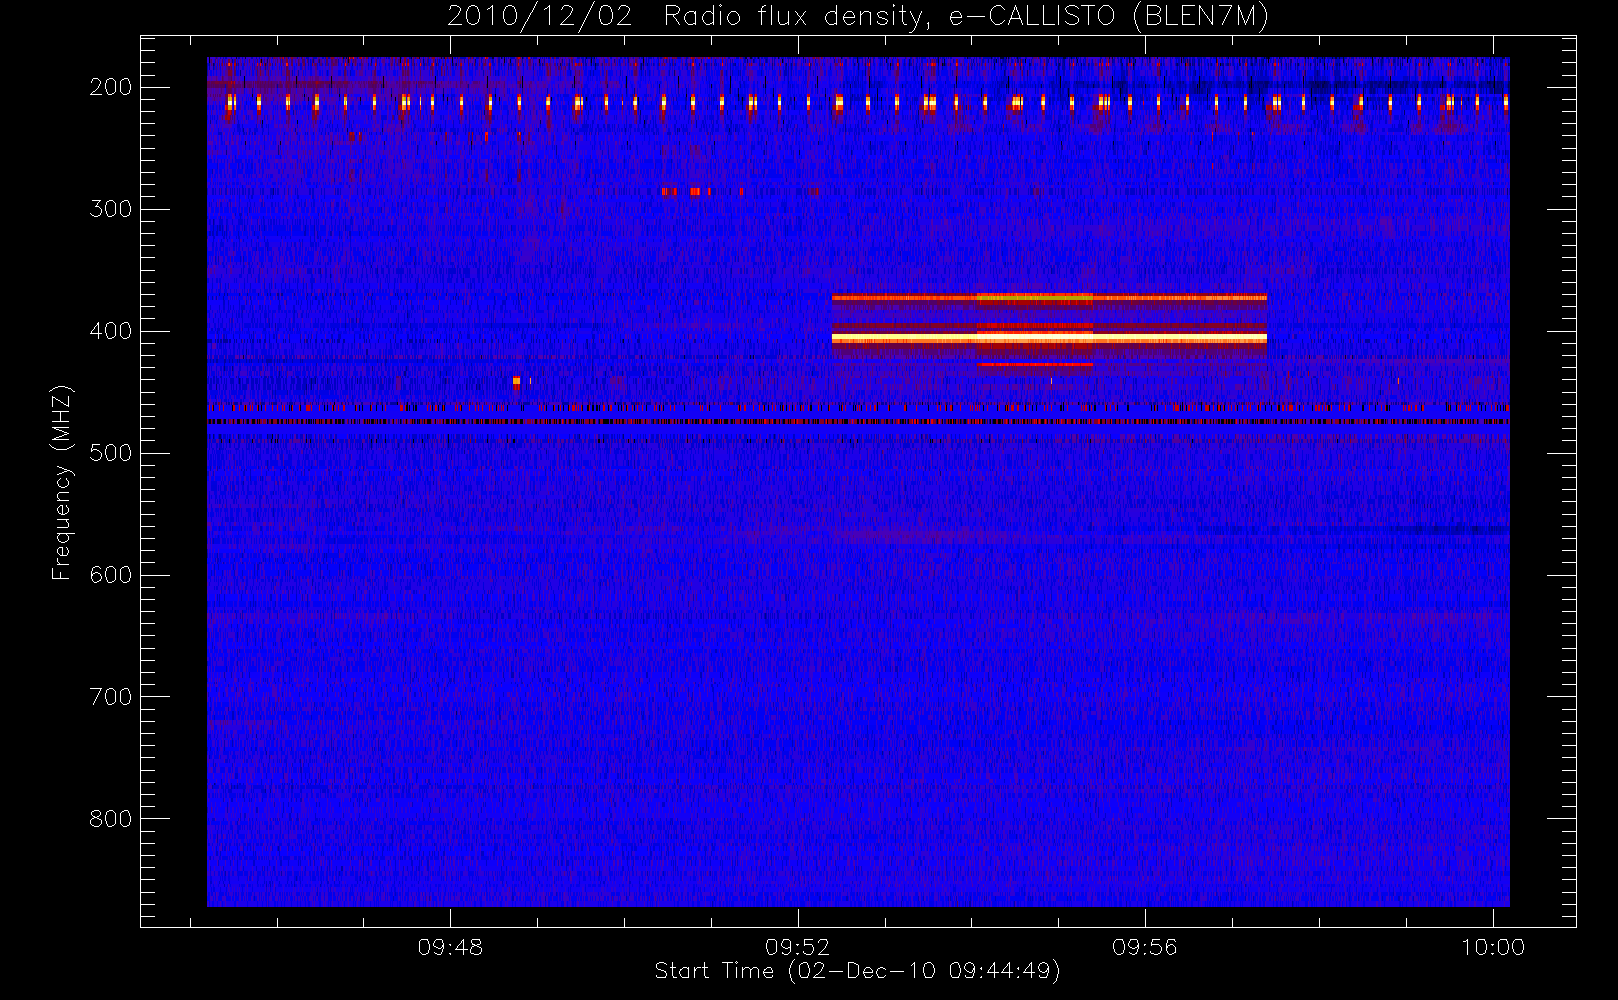The width and height of the screenshot is (1618, 1000).
Task: Click the 400 frequency tick label
Action: [110, 331]
